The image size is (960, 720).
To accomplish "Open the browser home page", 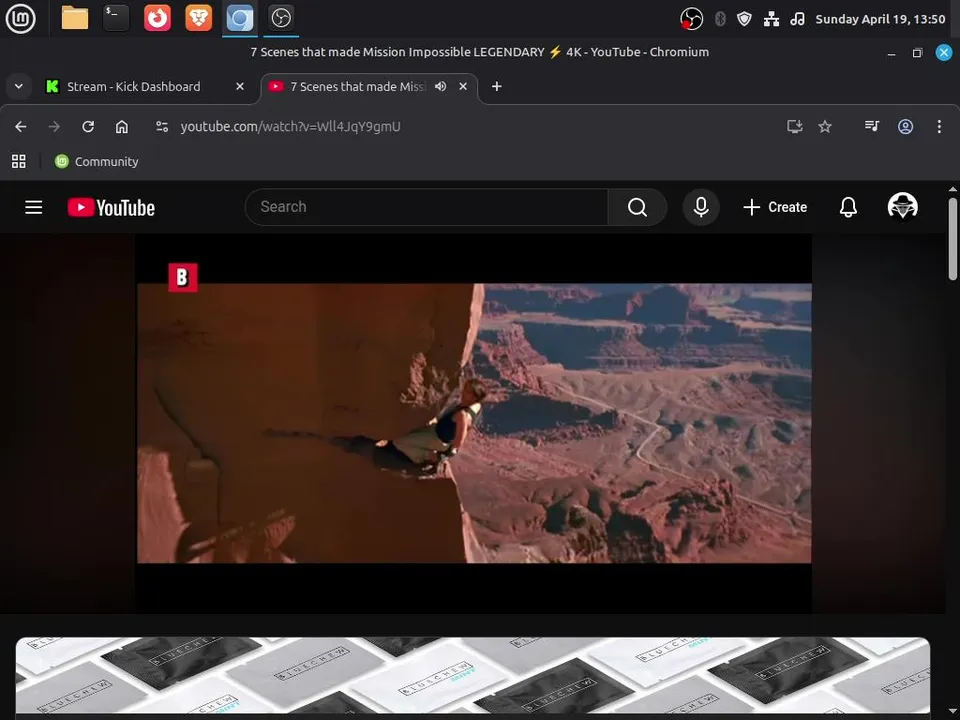I will coord(122,127).
